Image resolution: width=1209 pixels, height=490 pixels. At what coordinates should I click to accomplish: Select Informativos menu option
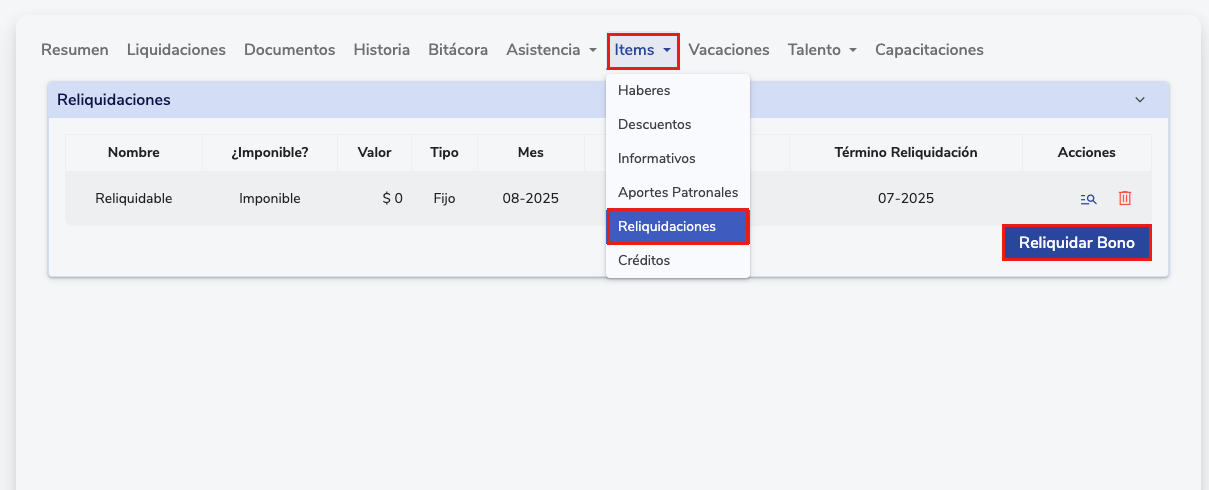click(x=656, y=158)
